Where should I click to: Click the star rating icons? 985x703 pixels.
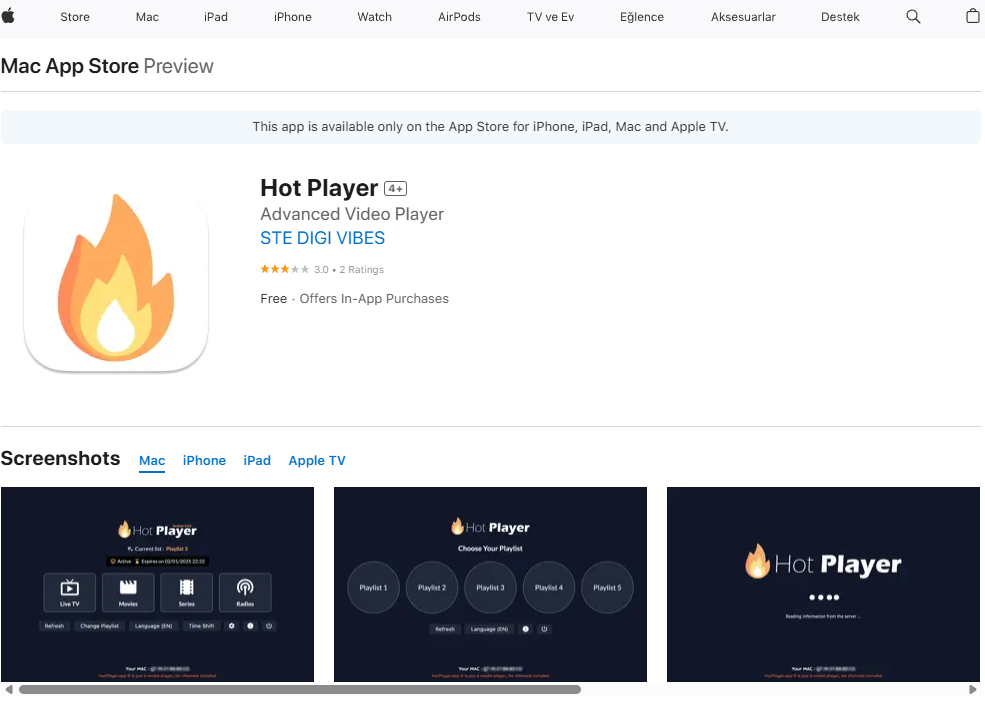coord(285,270)
